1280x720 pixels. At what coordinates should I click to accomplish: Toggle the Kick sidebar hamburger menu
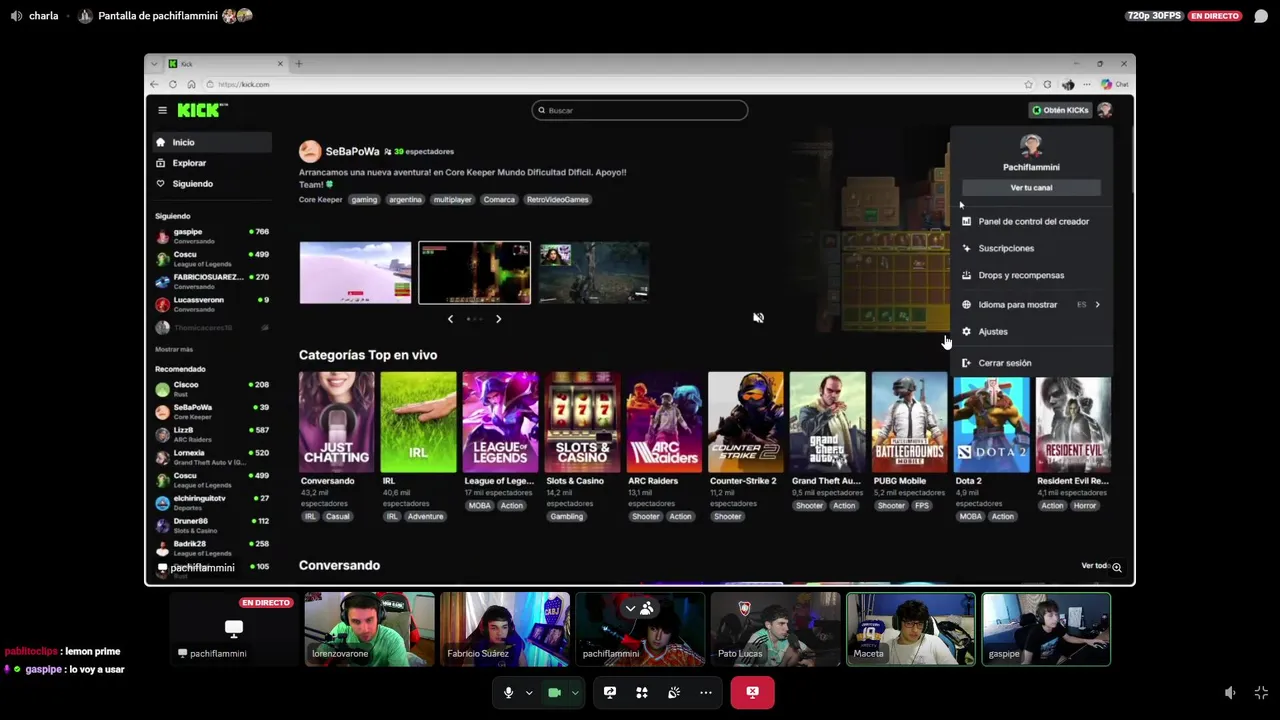[x=162, y=110]
